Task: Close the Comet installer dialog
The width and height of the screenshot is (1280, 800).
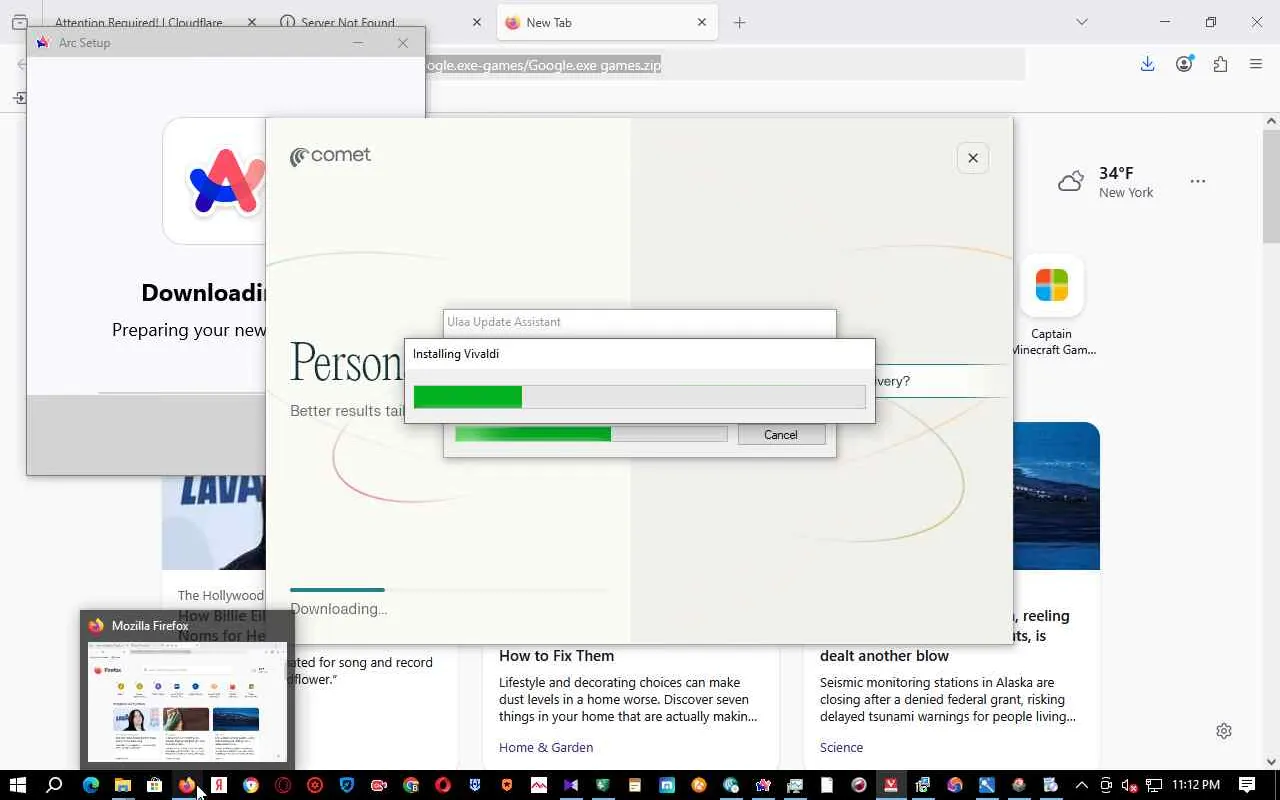Action: 973,158
